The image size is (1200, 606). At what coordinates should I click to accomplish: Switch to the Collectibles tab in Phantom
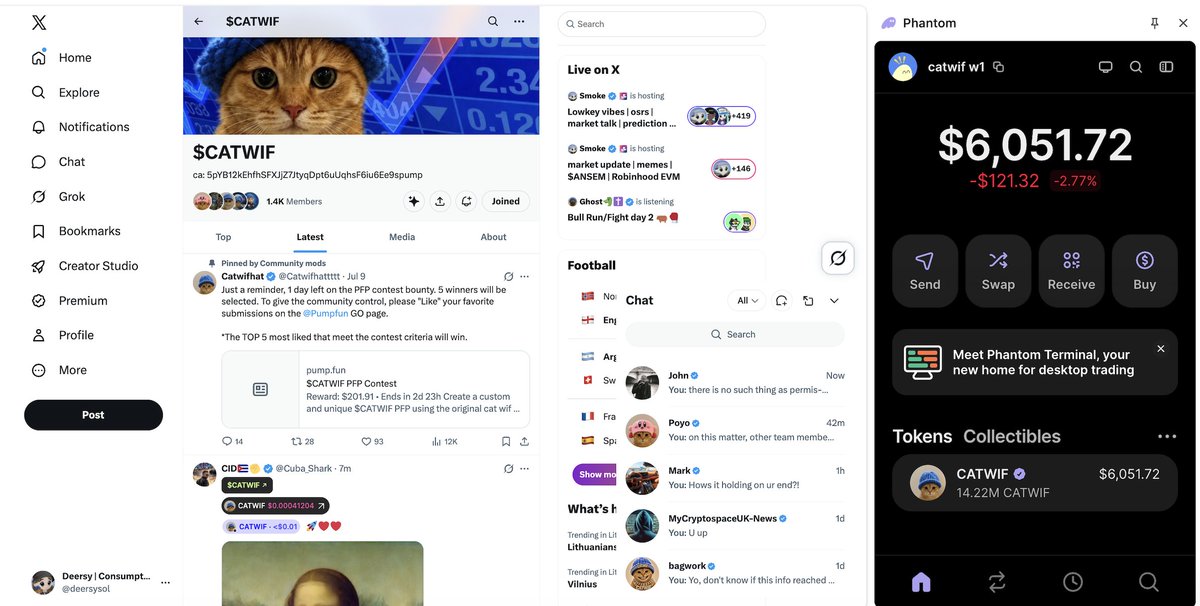pyautogui.click(x=1012, y=436)
